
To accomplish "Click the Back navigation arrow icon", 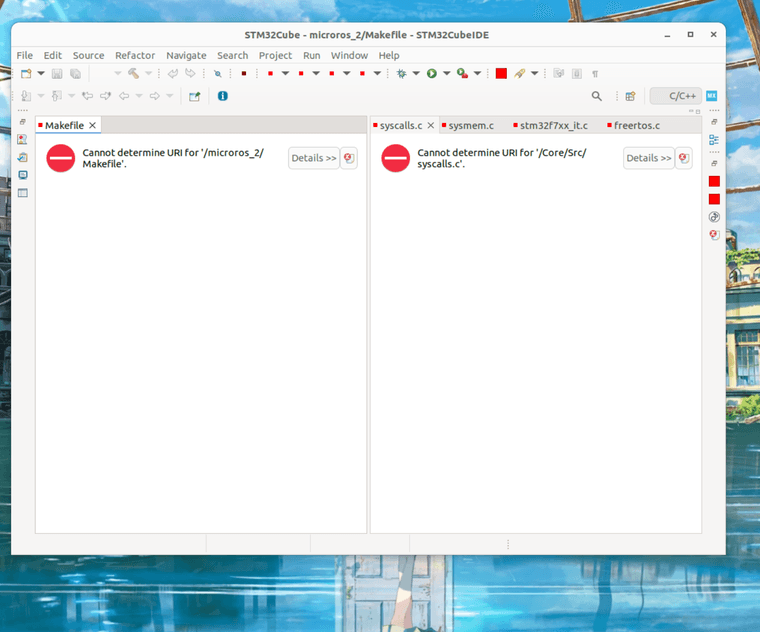I will tap(124, 96).
